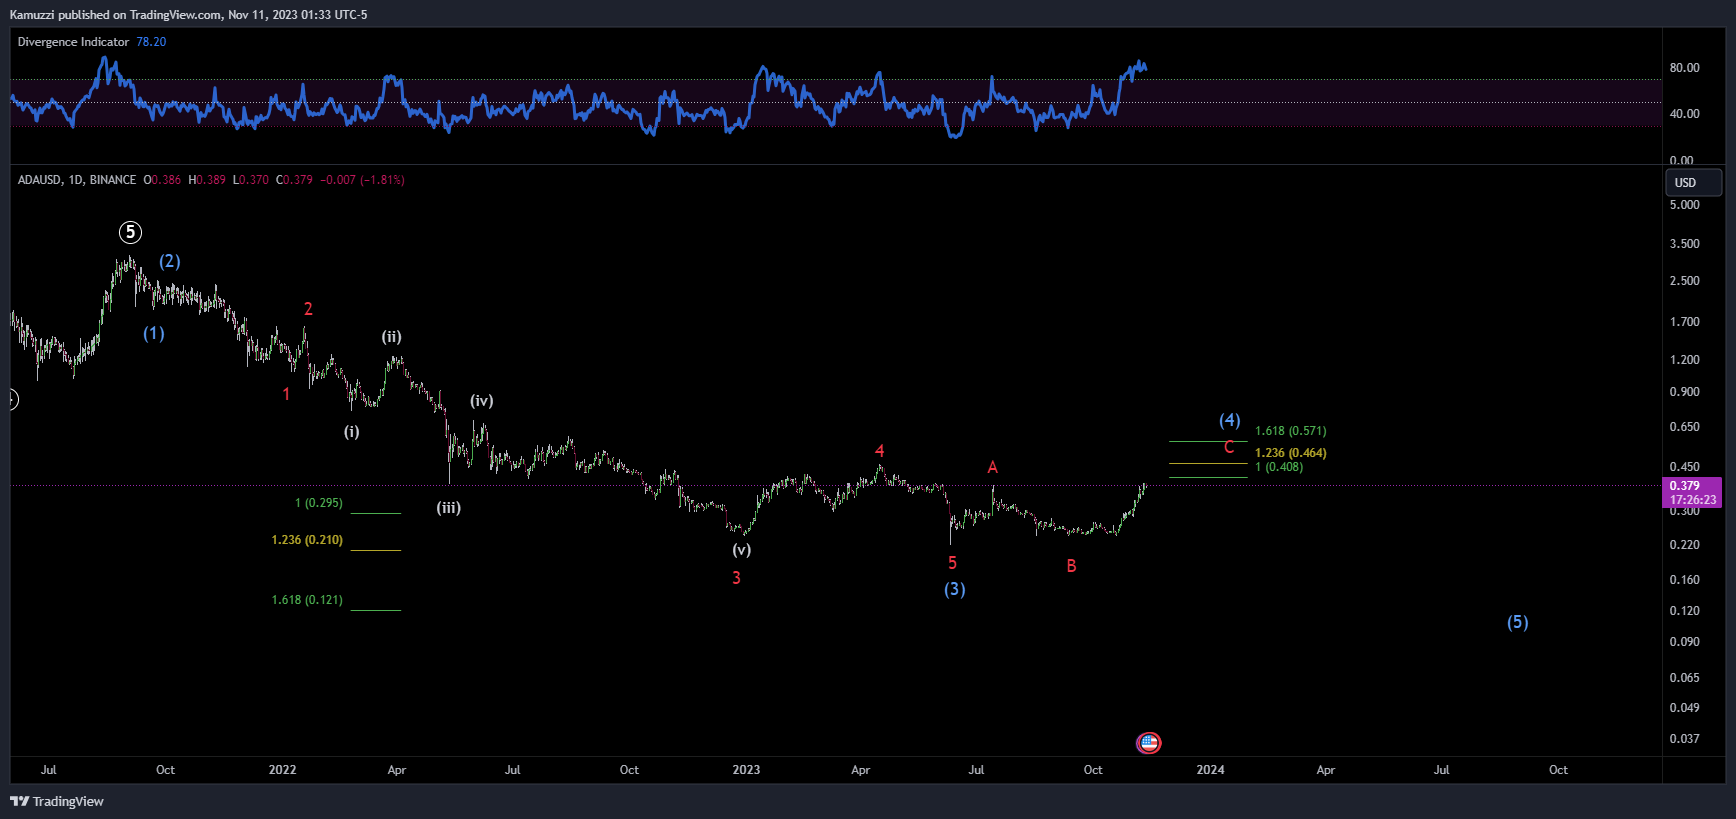Click the 80.00 indicator scale label
Screen dimensions: 1736x819
tap(1685, 68)
